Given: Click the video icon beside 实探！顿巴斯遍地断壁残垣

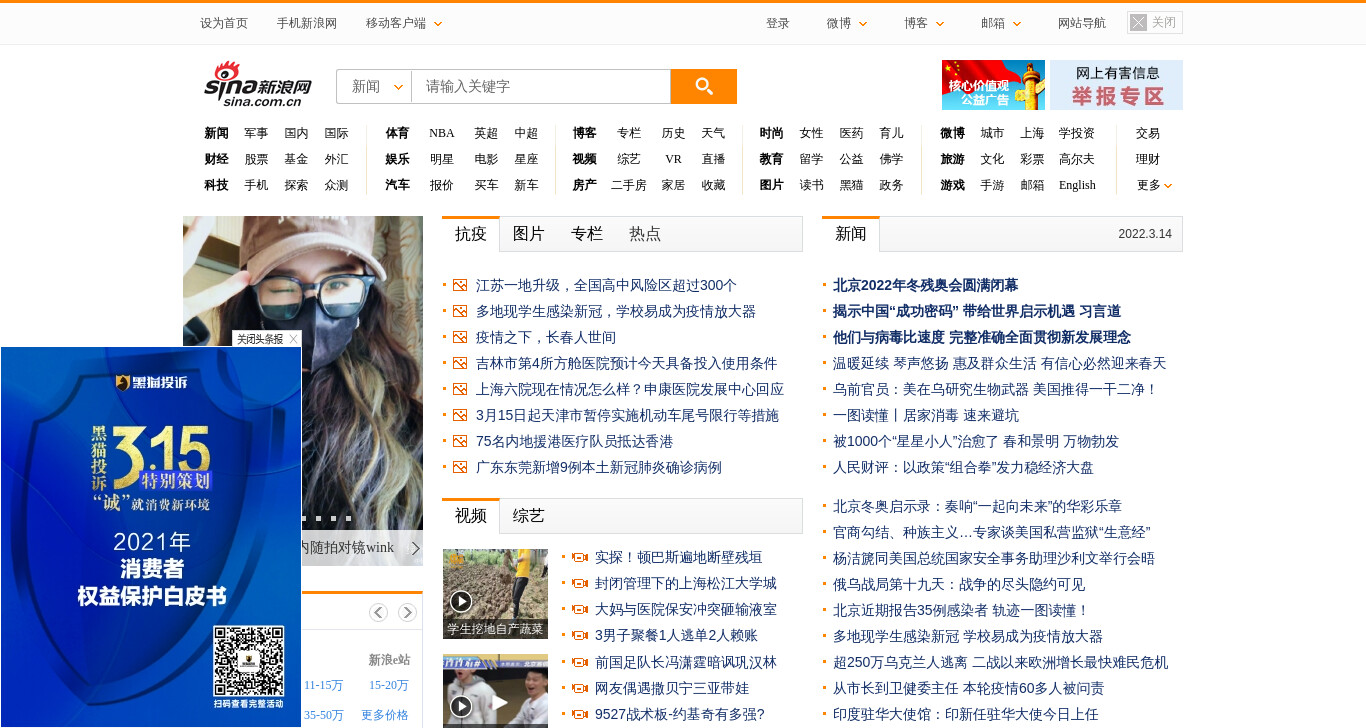Looking at the screenshot, I should (579, 557).
